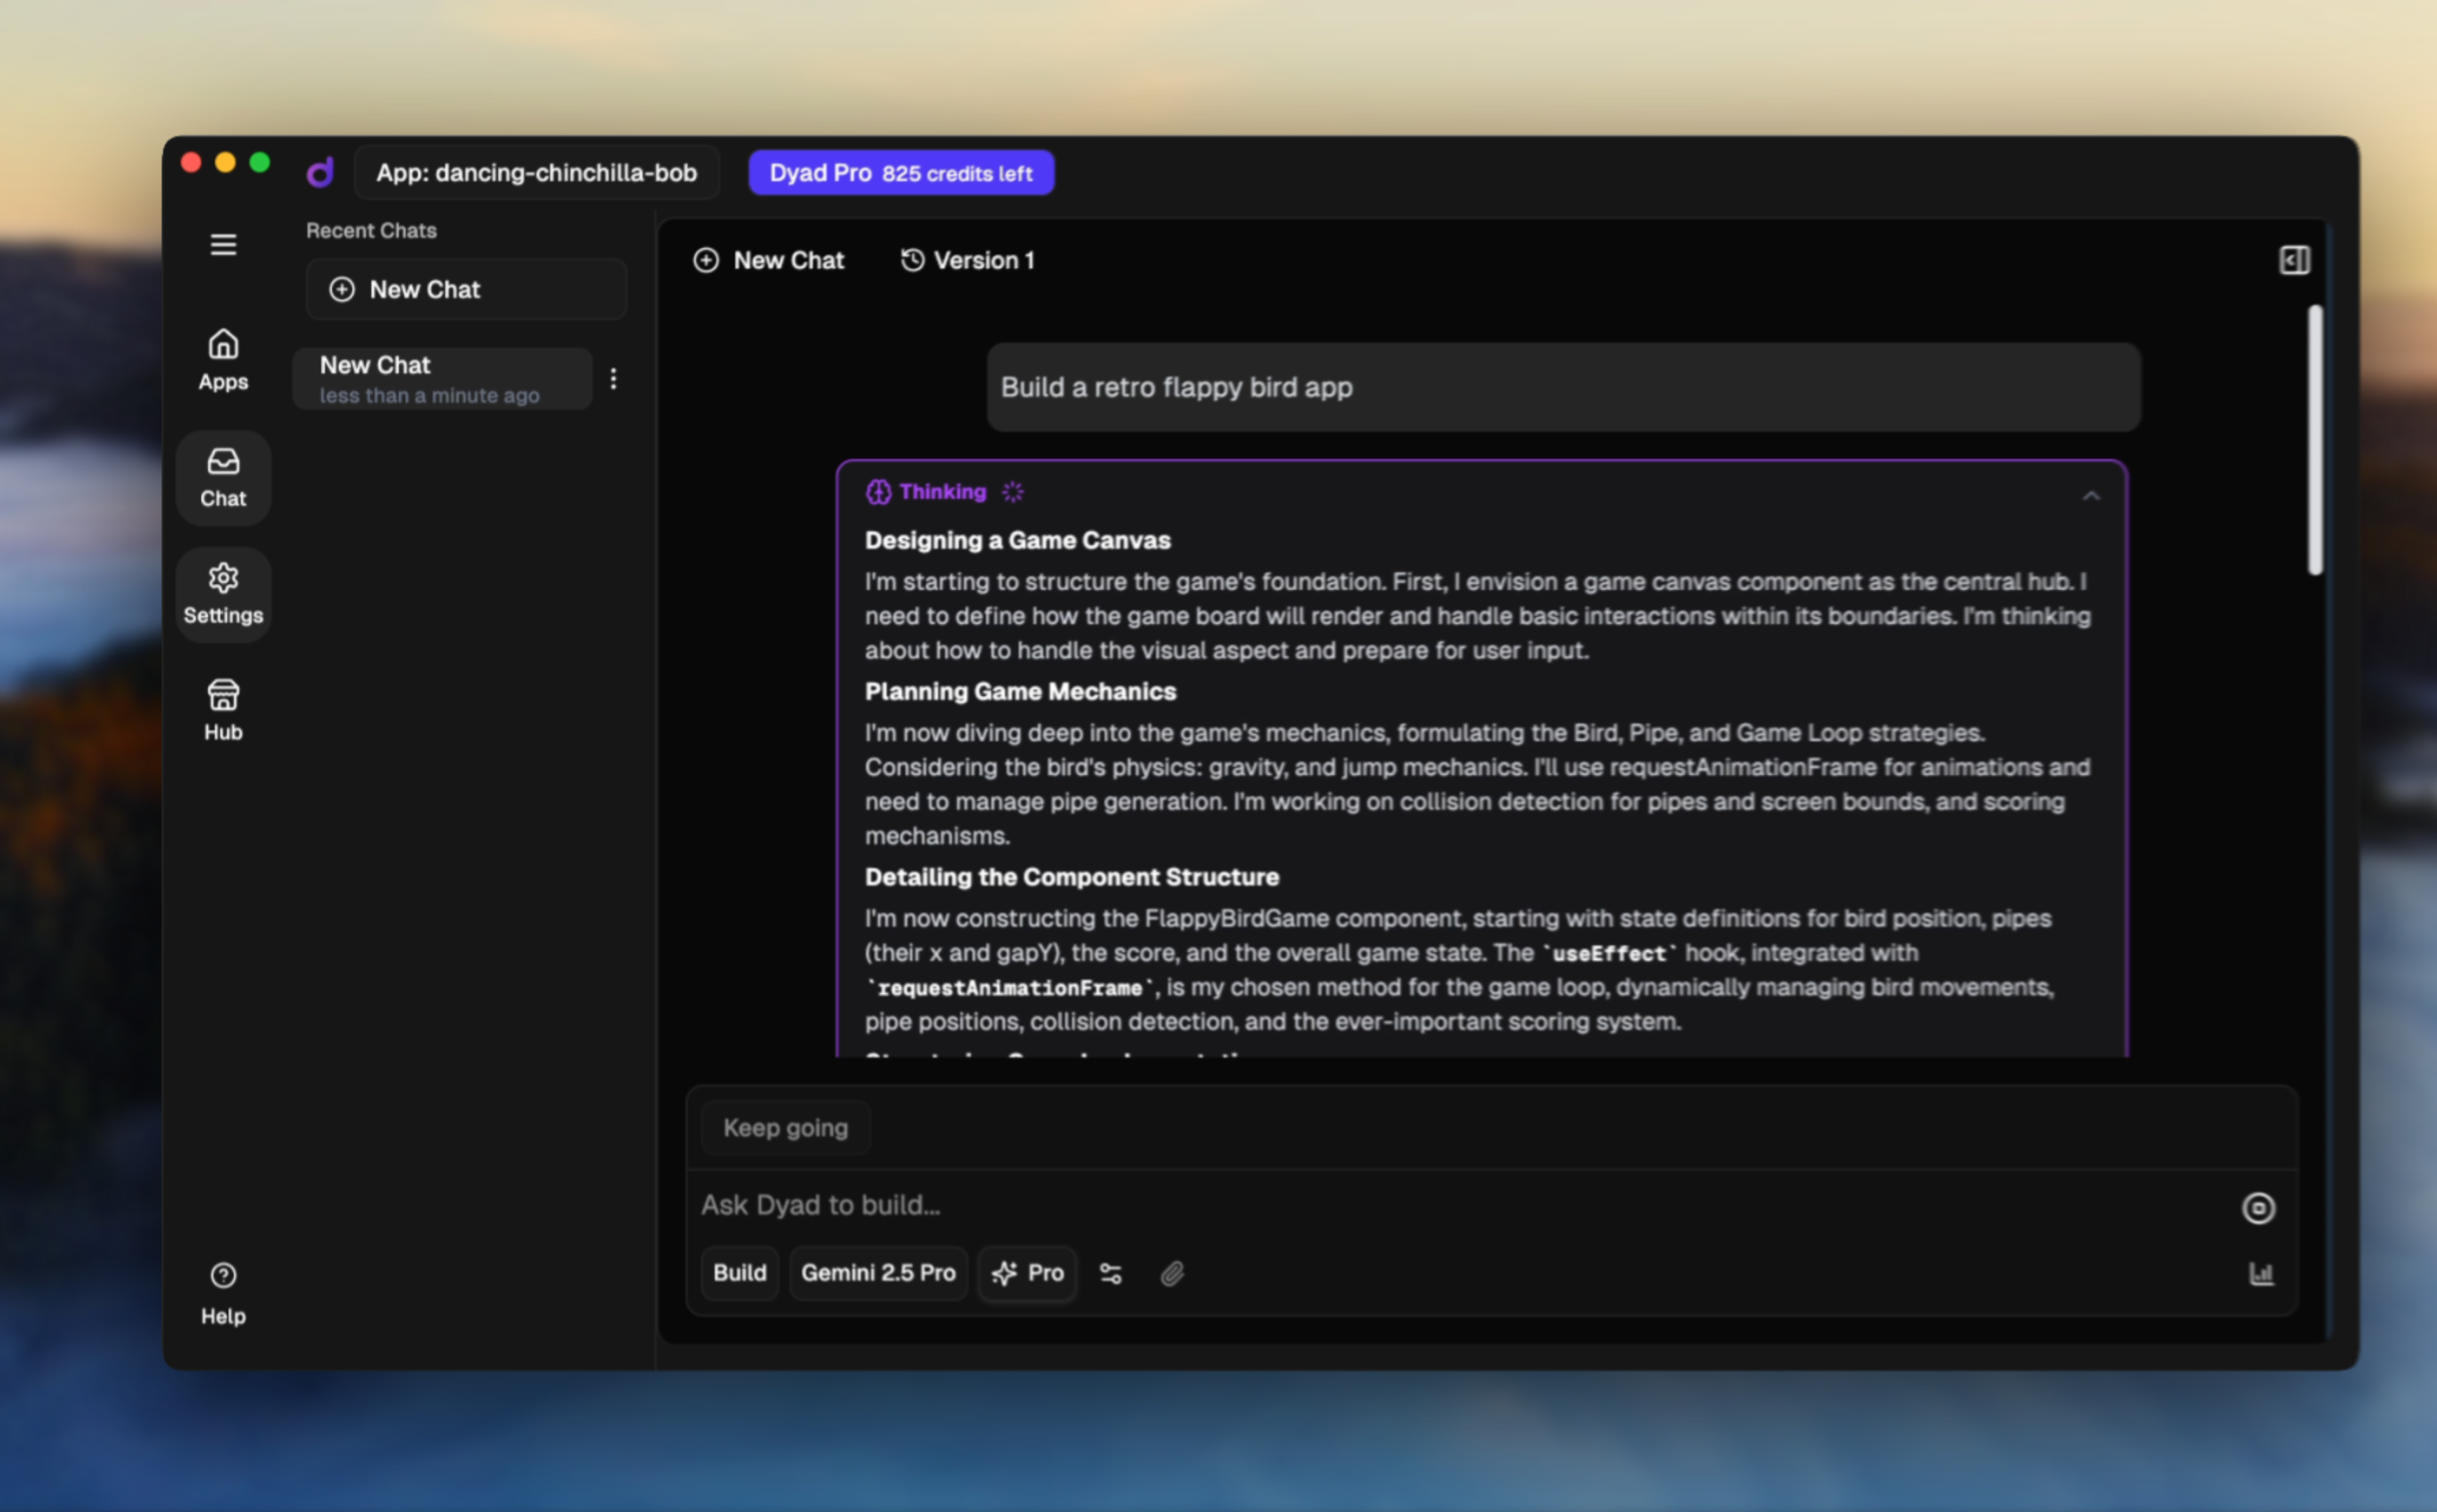Collapse the Thinking section chevron

click(2091, 496)
